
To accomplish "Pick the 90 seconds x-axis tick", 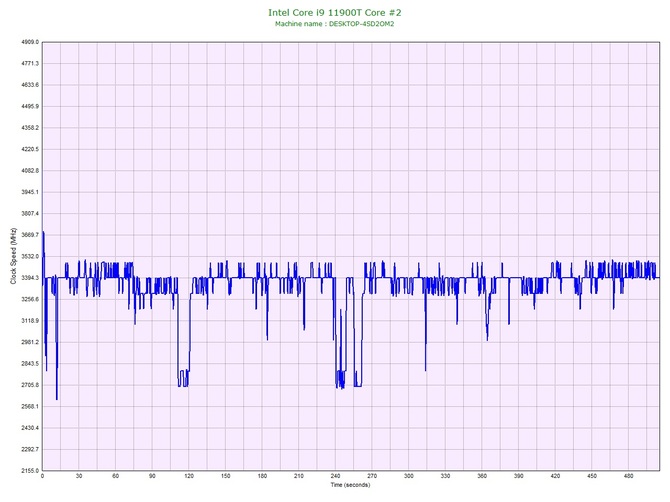I will pos(153,476).
